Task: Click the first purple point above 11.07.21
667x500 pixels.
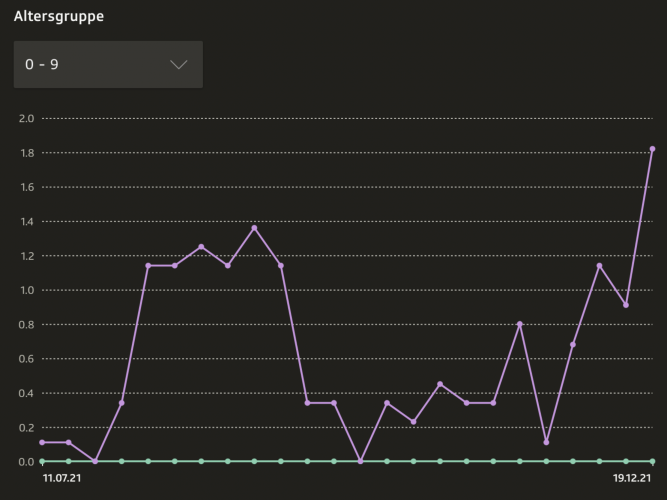Action: (x=42, y=442)
